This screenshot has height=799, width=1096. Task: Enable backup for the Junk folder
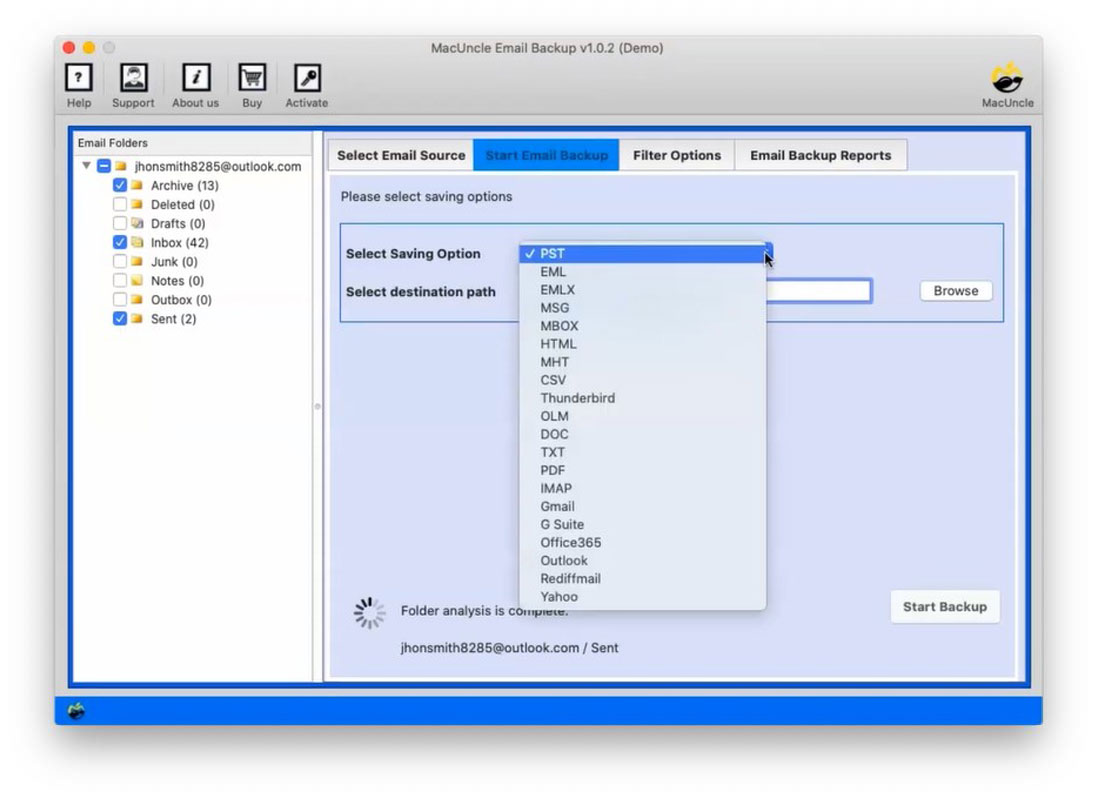pos(120,261)
